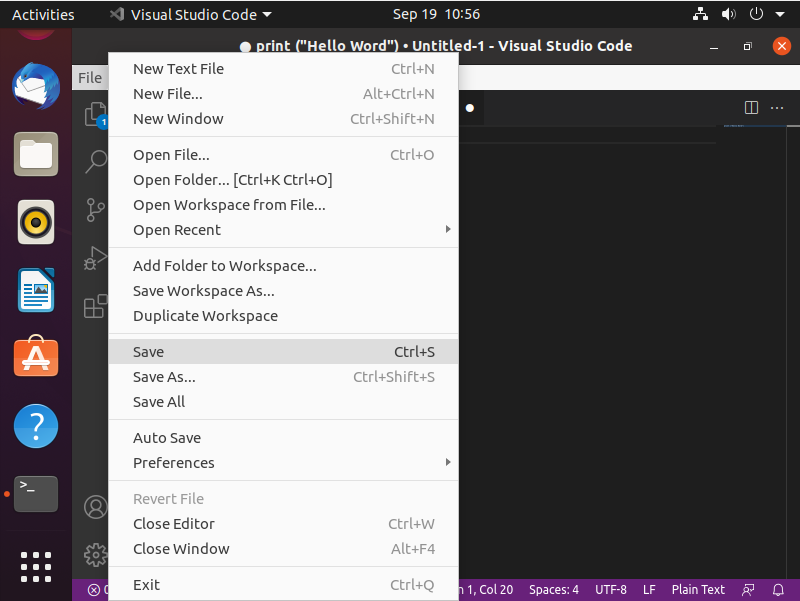
Task: Open LibreOffice Writer from the dock
Action: [x=36, y=290]
